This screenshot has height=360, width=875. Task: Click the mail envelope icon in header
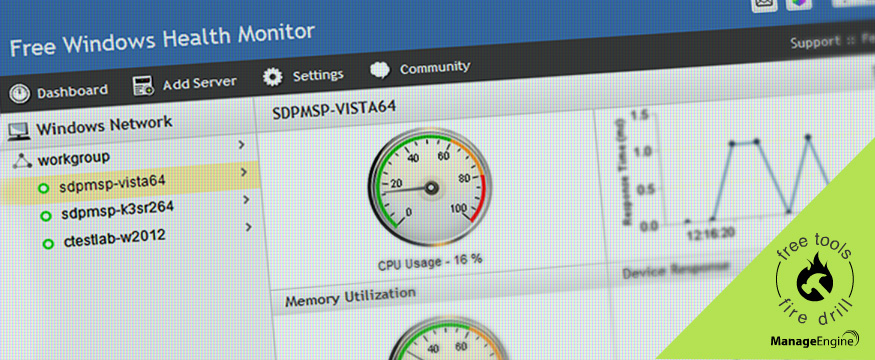coord(763,4)
